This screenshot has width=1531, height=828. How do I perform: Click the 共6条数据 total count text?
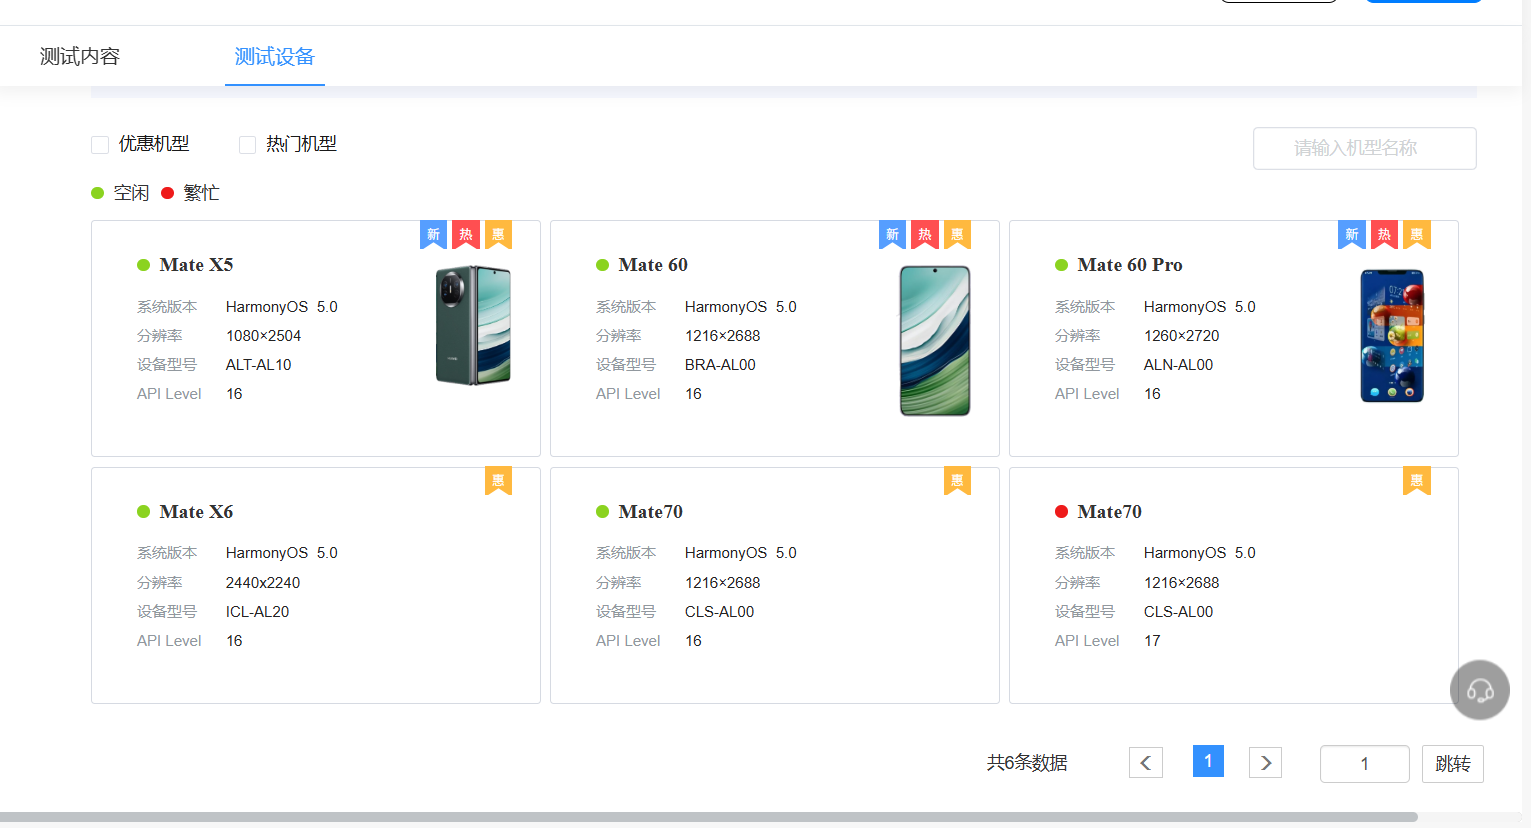(1027, 763)
